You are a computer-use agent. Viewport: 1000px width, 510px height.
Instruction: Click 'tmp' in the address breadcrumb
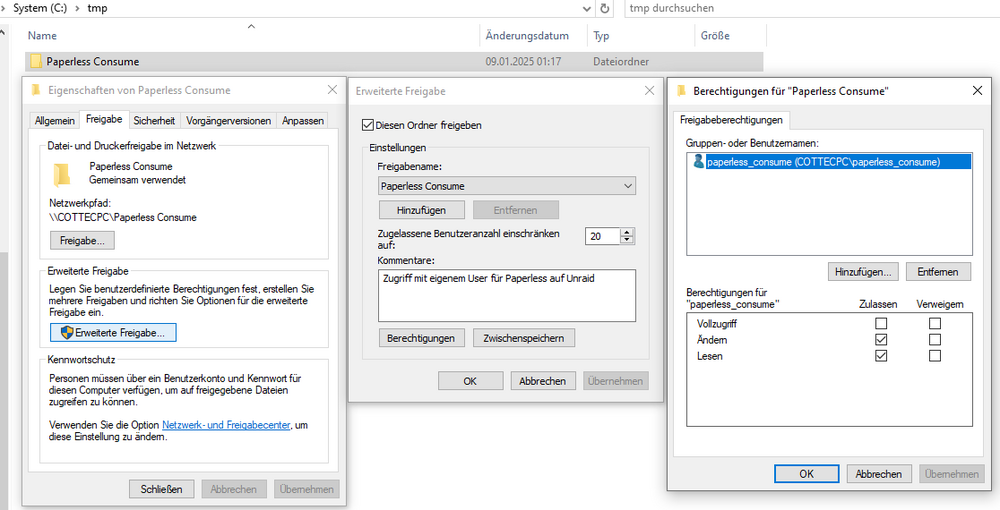click(97, 8)
